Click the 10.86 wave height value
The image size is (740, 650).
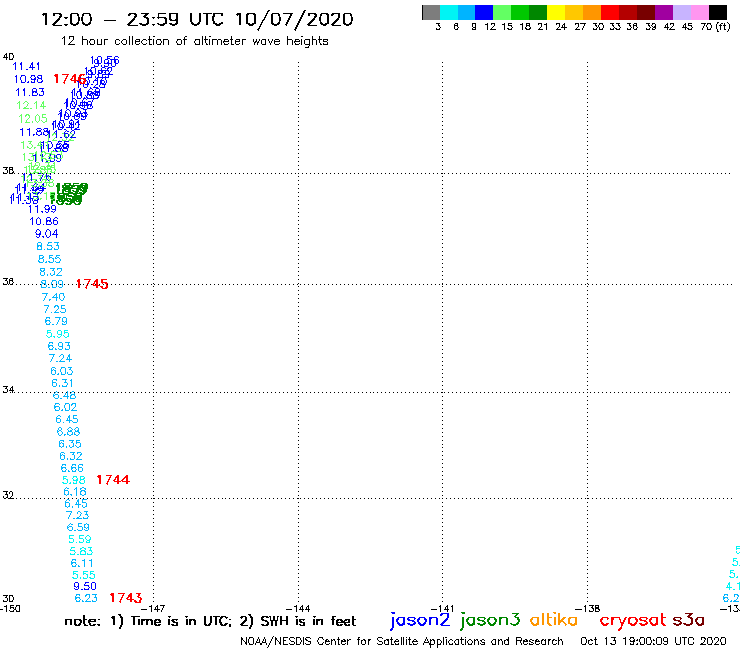point(44,221)
